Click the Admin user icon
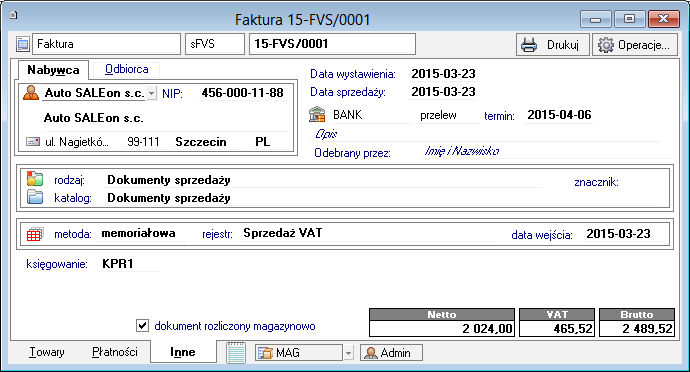Screen dimensions: 690x372 (x=371, y=353)
